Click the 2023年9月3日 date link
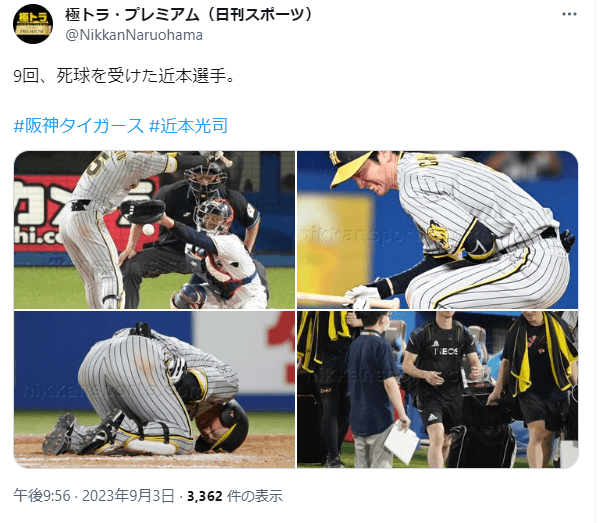The height and width of the screenshot is (523, 599). click(128, 496)
